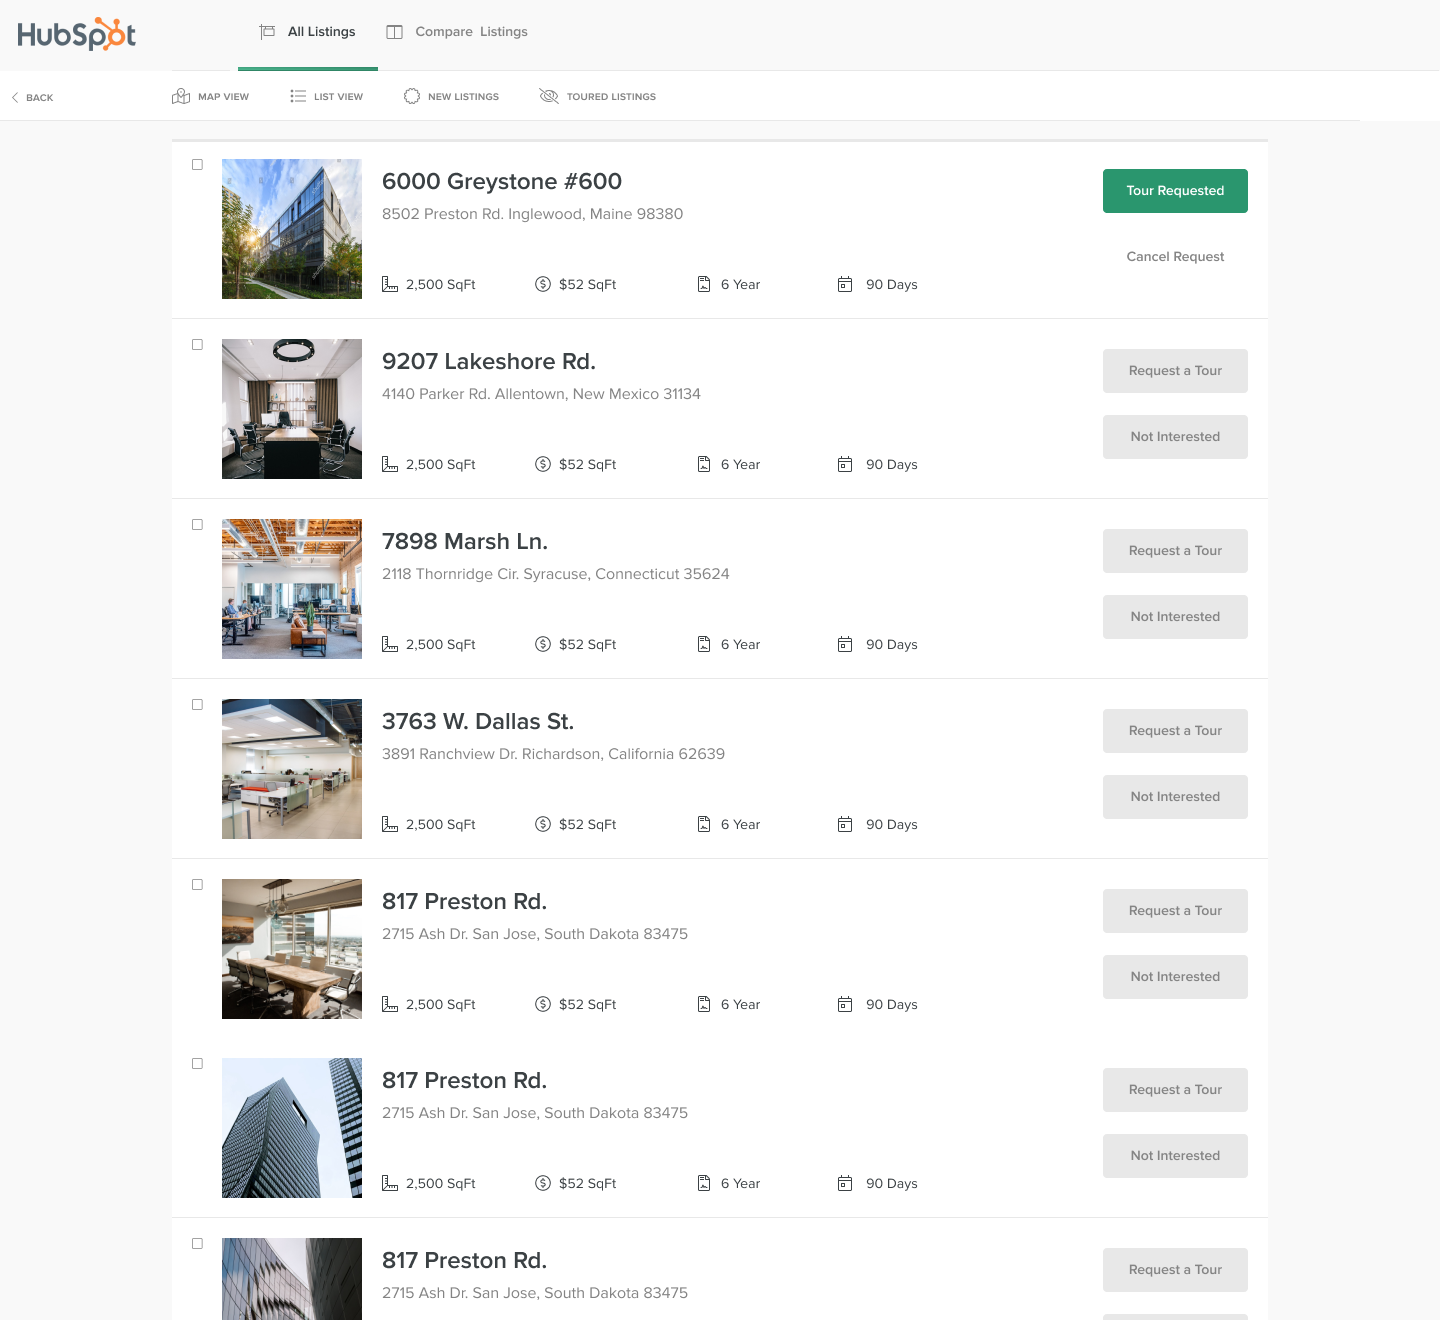Open the 9207 Lakeshore Rd. listing title
This screenshot has height=1320, width=1440.
[489, 361]
